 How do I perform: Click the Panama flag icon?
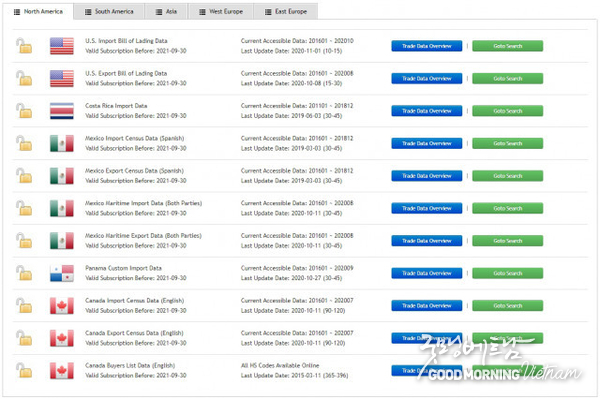[x=62, y=273]
